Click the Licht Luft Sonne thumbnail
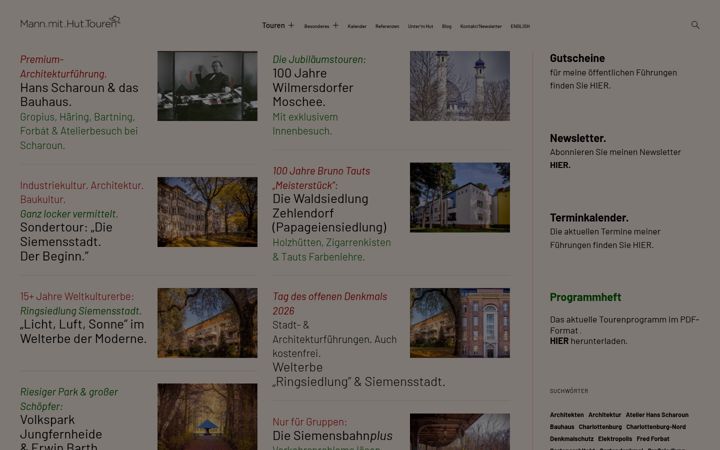 pos(207,323)
